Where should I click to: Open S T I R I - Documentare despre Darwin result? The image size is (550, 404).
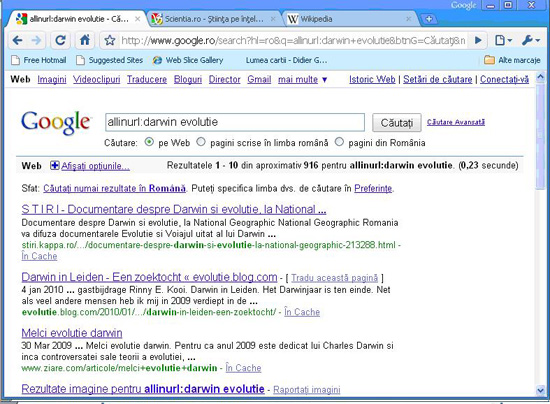tap(174, 209)
